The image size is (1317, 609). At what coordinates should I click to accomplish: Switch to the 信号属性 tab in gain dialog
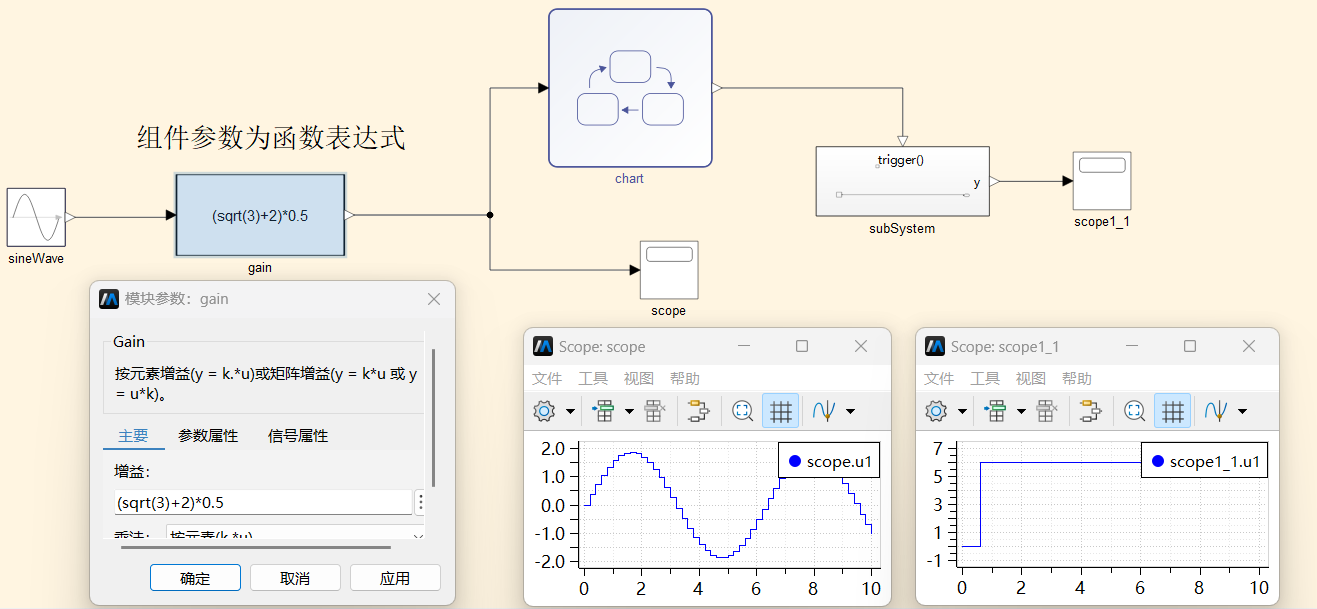coord(298,436)
